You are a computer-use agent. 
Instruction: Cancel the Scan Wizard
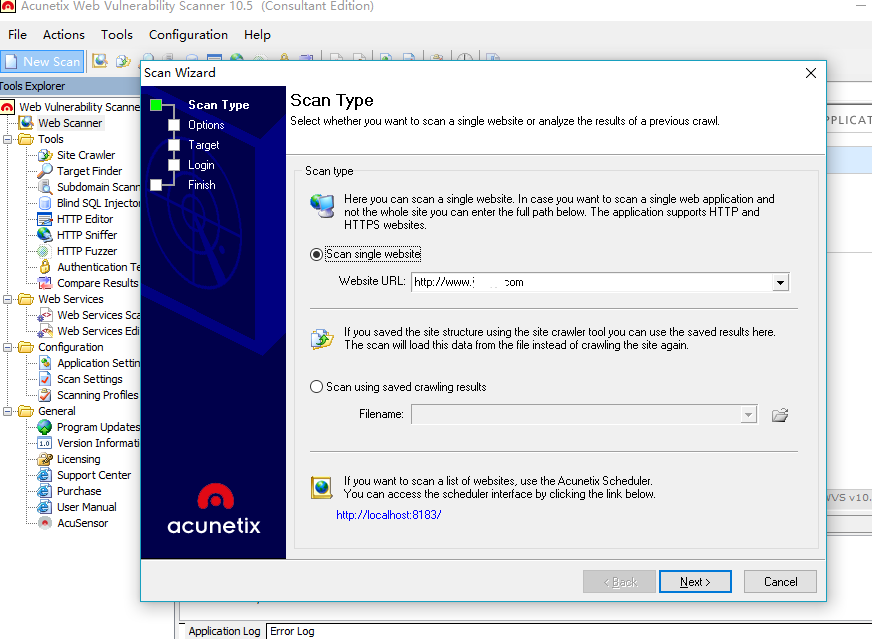[x=780, y=582]
